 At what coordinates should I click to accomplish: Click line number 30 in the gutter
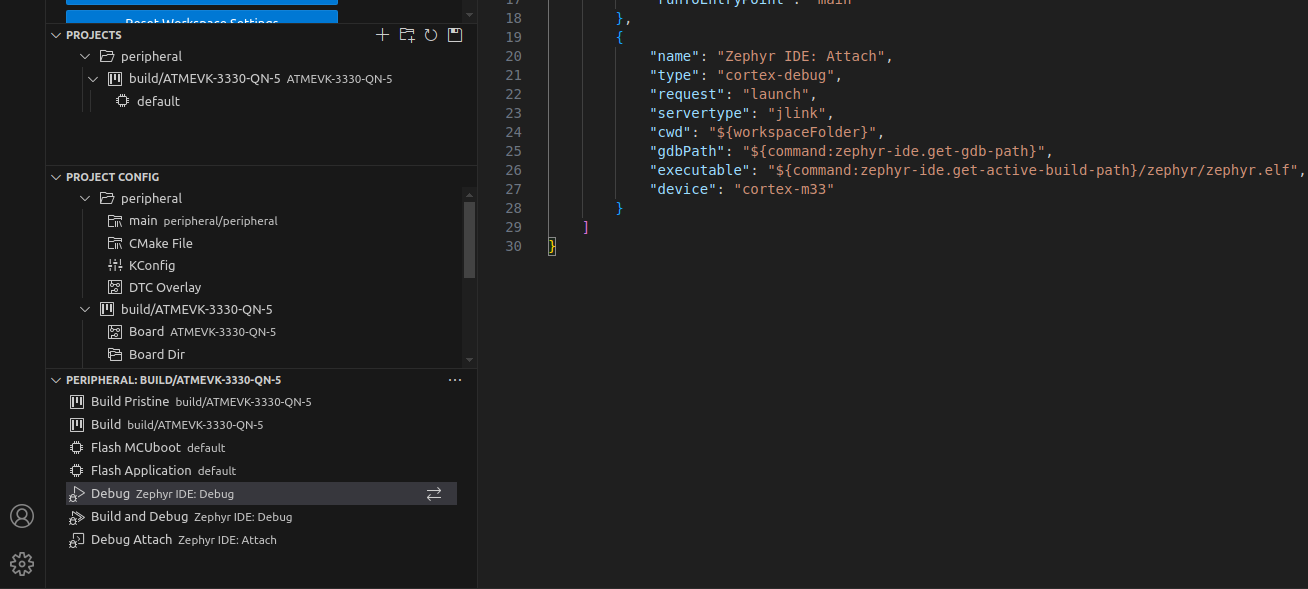pyautogui.click(x=513, y=246)
